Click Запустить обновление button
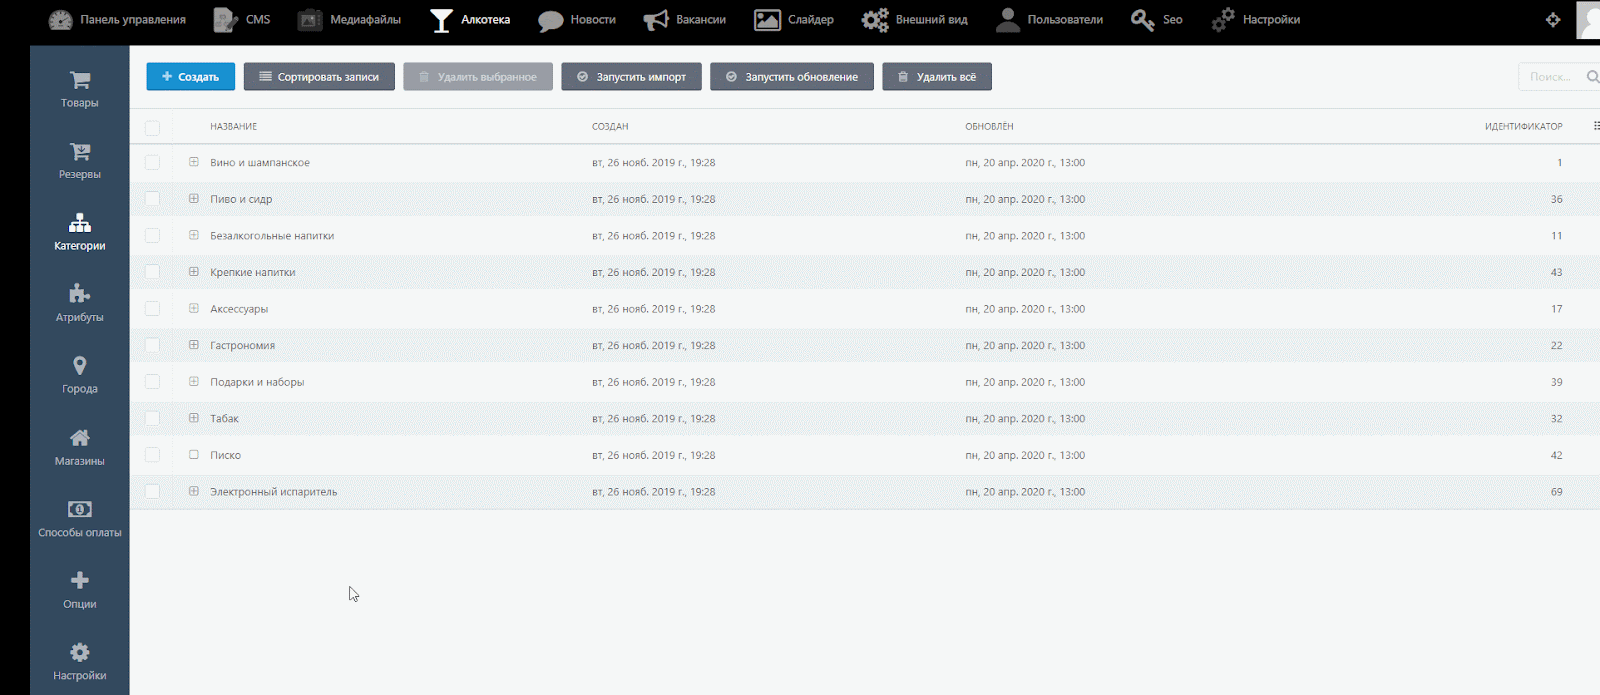The image size is (1600, 695). (x=792, y=77)
